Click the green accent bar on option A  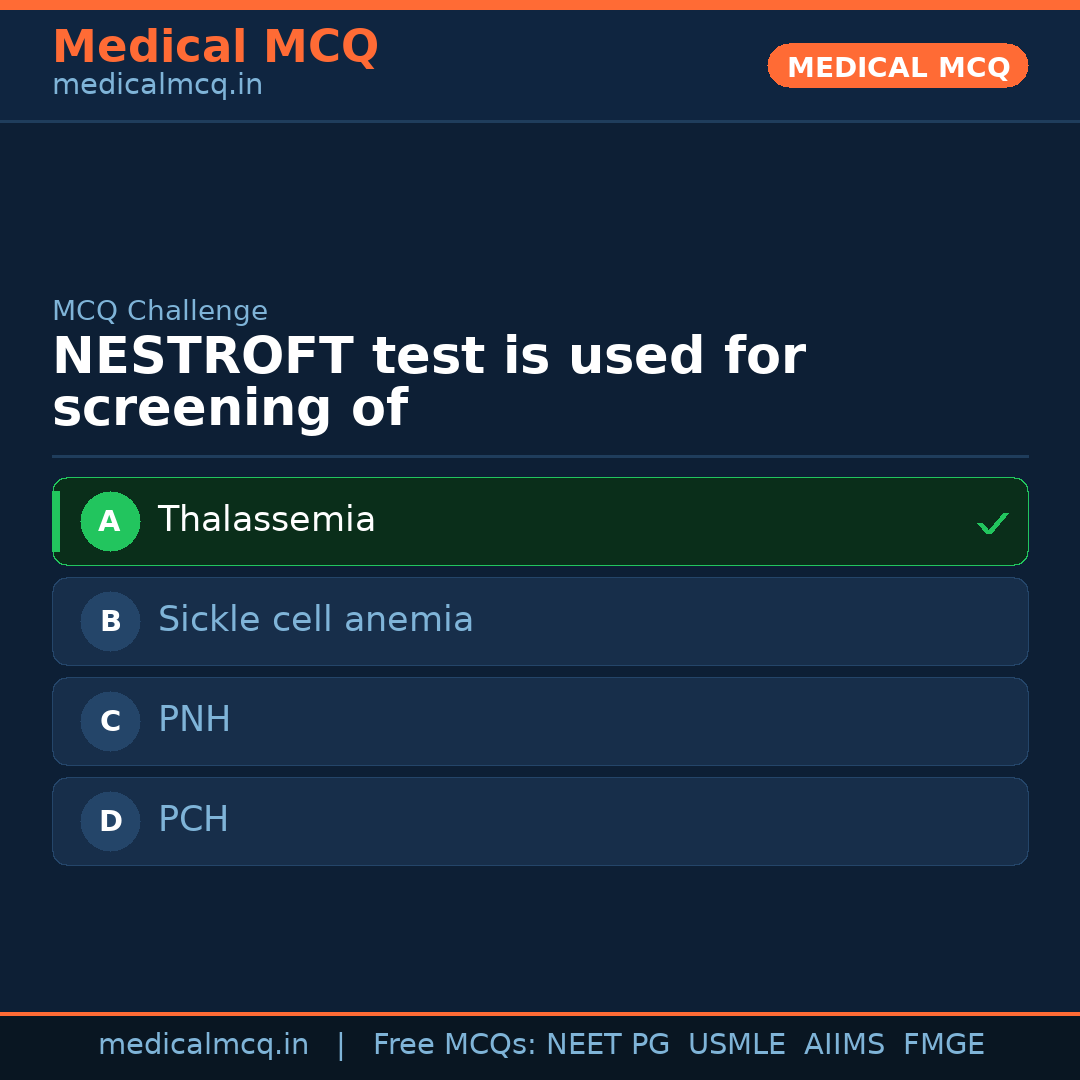(56, 521)
